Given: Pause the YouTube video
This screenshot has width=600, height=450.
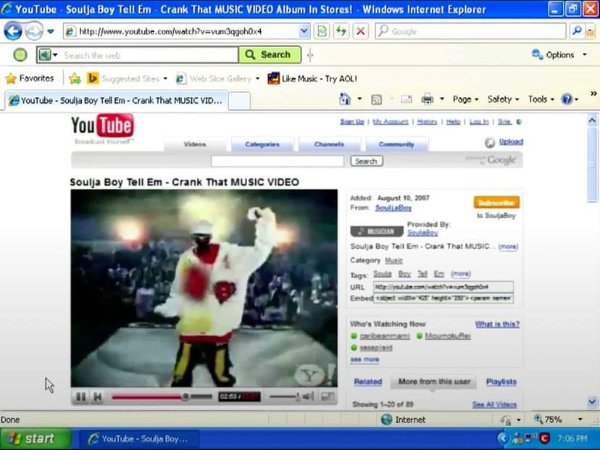Looking at the screenshot, I should point(81,397).
